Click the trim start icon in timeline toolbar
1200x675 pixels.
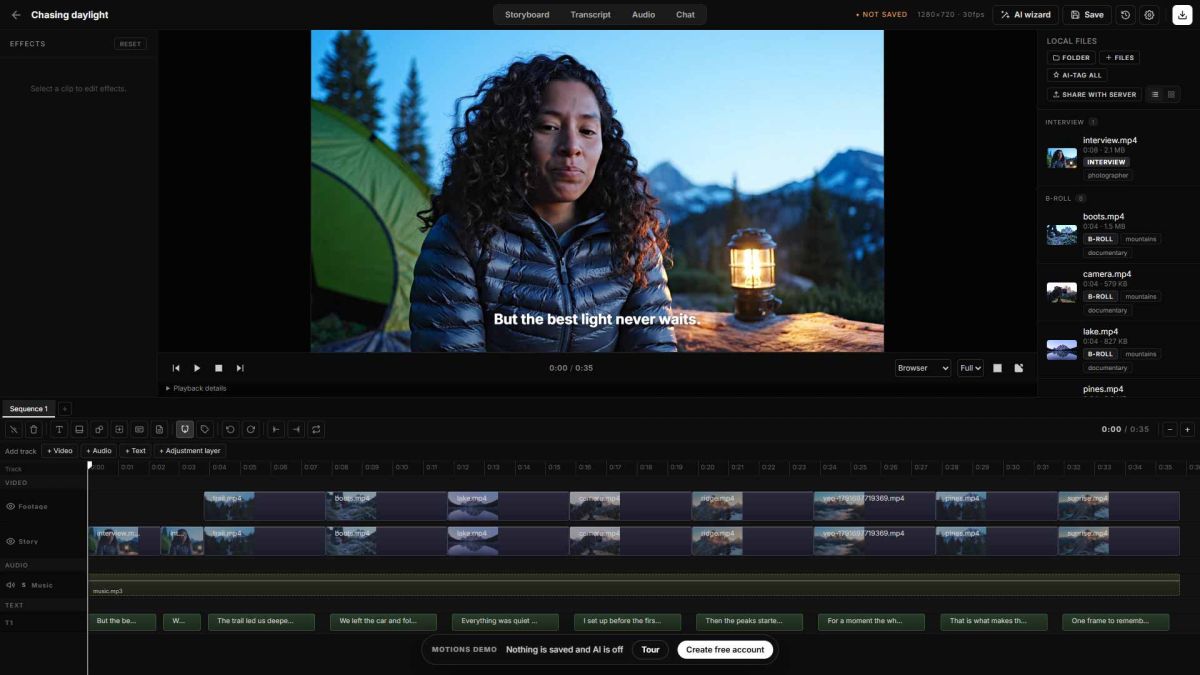[276, 429]
